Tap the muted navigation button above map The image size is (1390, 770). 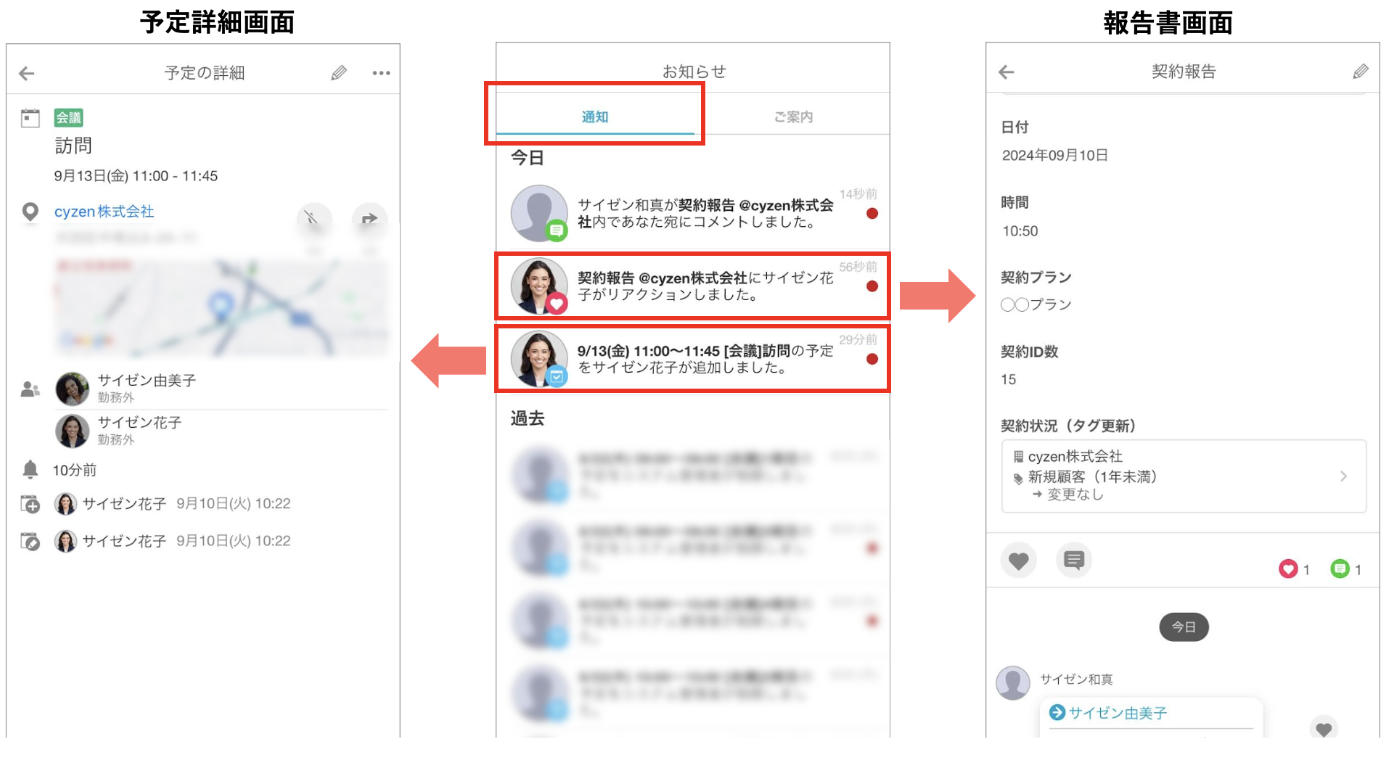click(x=314, y=220)
